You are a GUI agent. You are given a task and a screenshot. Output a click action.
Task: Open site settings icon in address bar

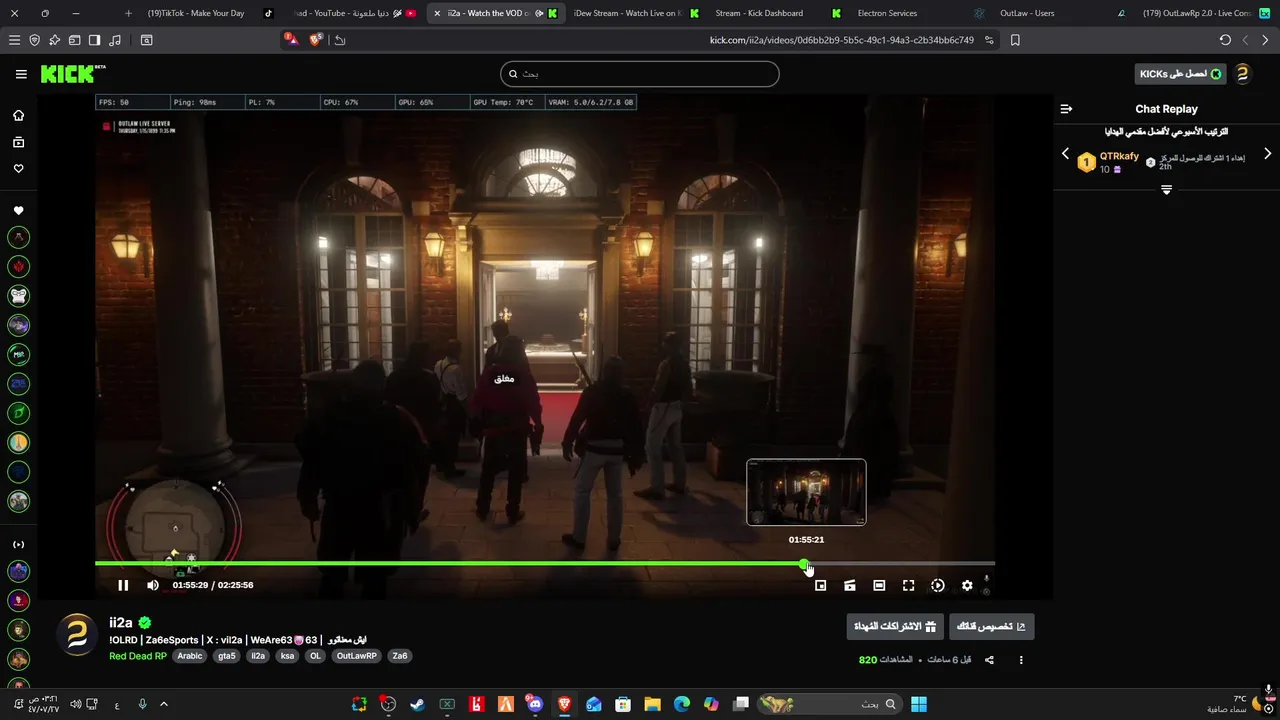coord(989,40)
